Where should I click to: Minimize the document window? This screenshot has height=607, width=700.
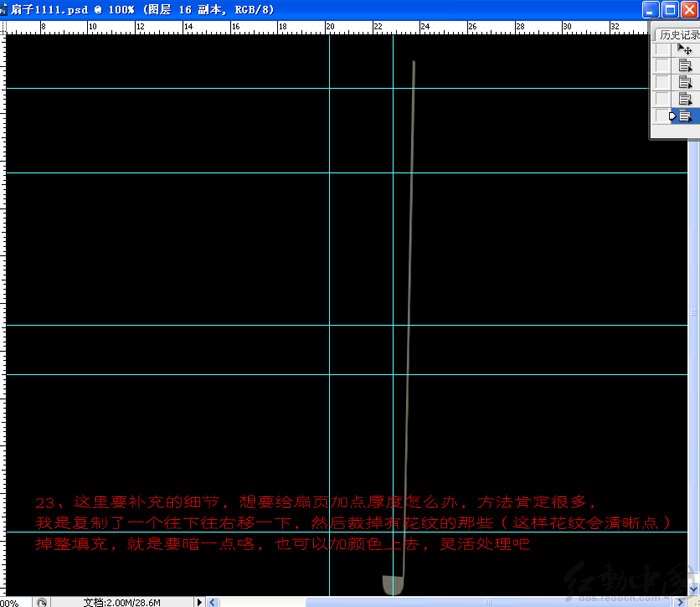tap(652, 9)
